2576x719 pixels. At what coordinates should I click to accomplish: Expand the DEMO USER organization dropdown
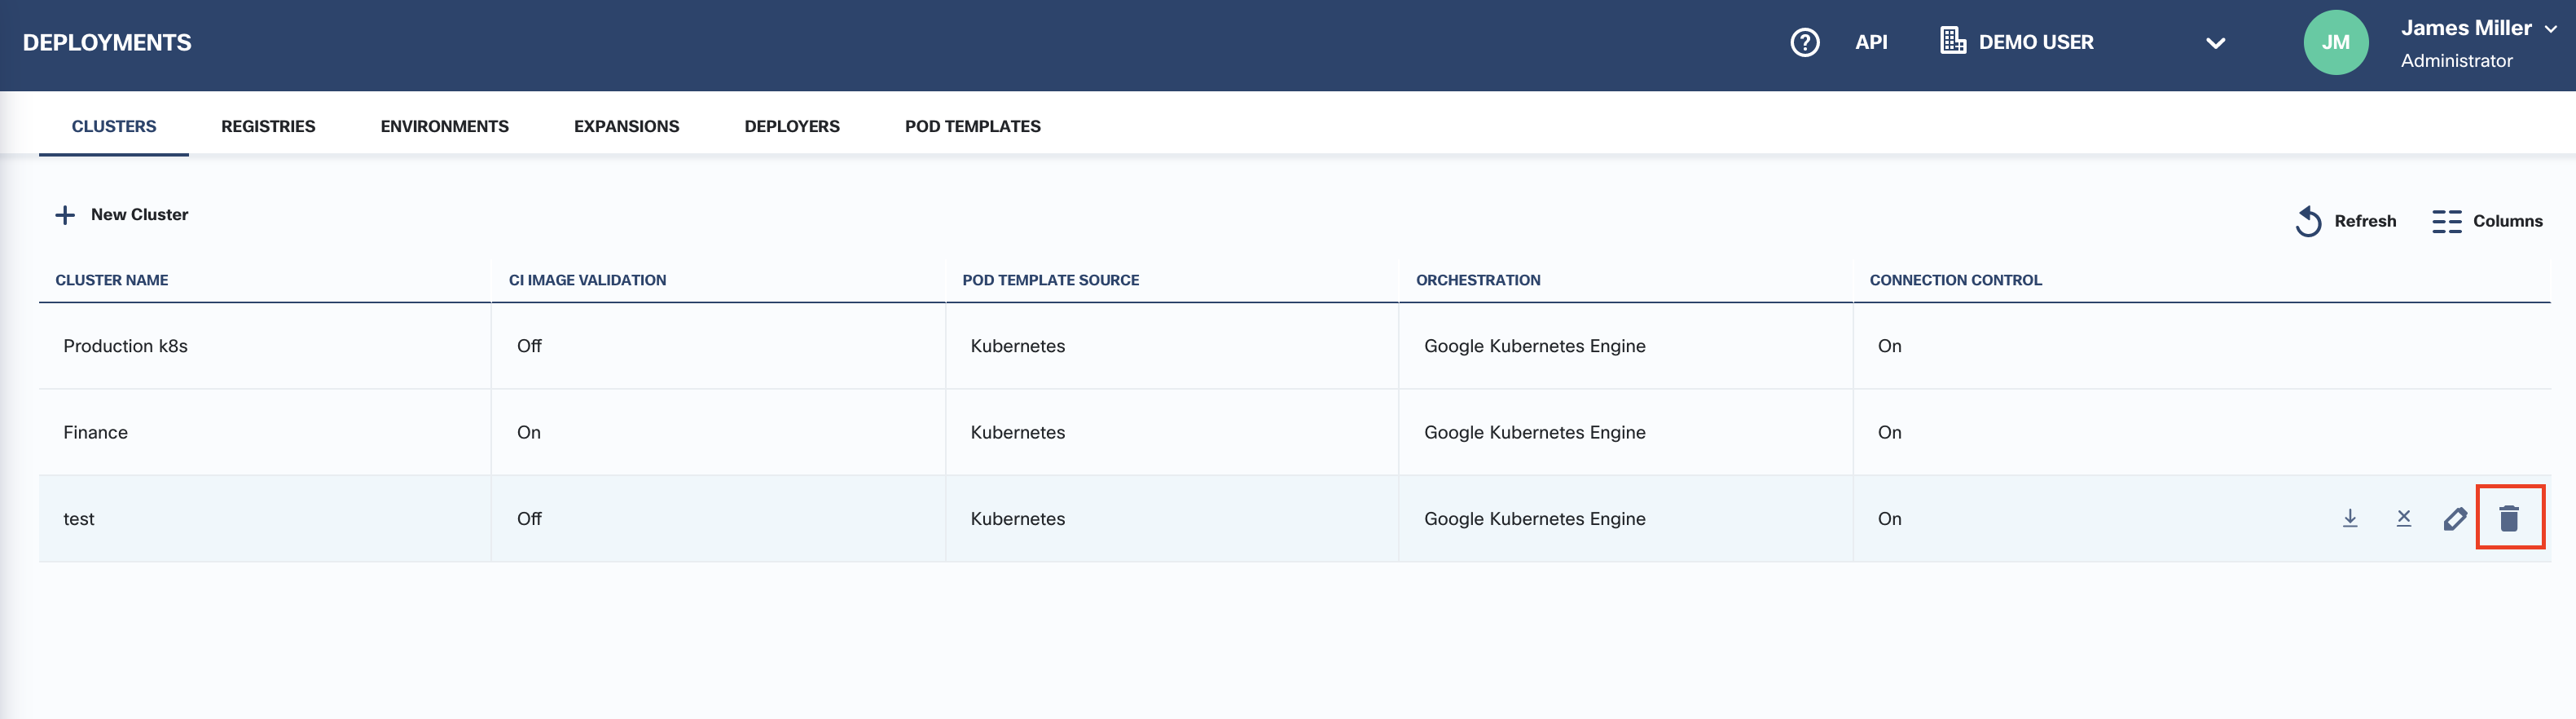click(x=2215, y=43)
